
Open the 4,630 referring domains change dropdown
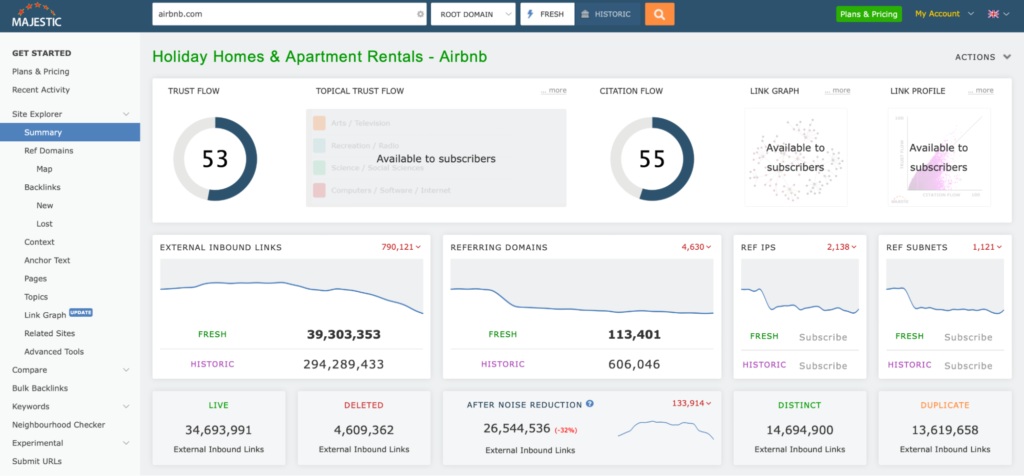(x=697, y=247)
